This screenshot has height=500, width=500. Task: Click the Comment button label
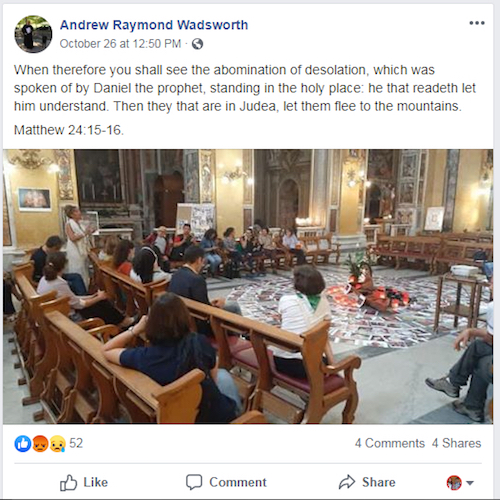point(238,482)
